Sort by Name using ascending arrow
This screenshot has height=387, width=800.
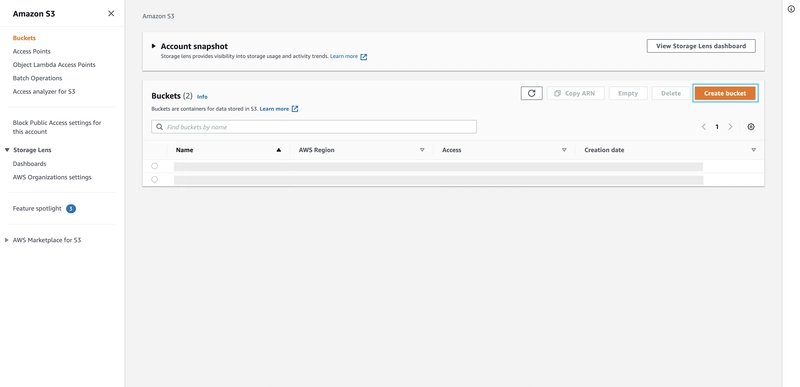[x=279, y=150]
